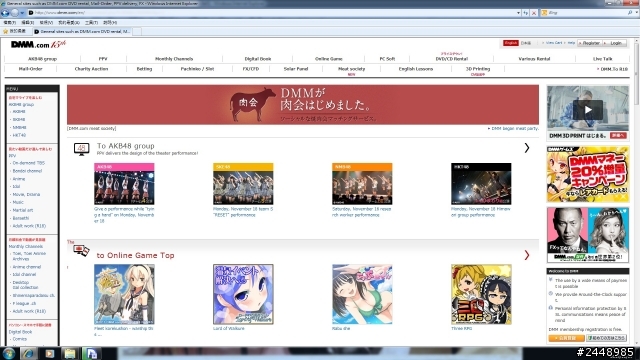This screenshot has width=640, height=360.
Task: Click the orange member registration button
Action: tap(566, 338)
